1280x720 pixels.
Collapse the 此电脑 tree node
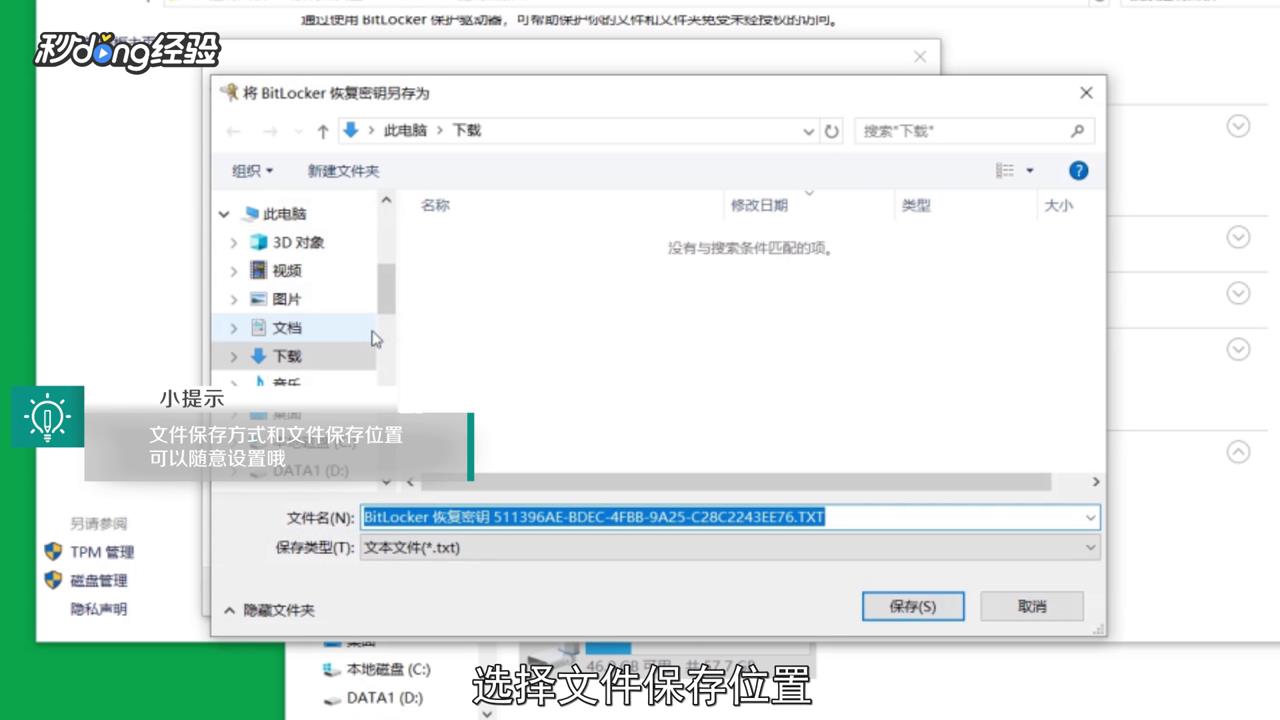(x=225, y=214)
